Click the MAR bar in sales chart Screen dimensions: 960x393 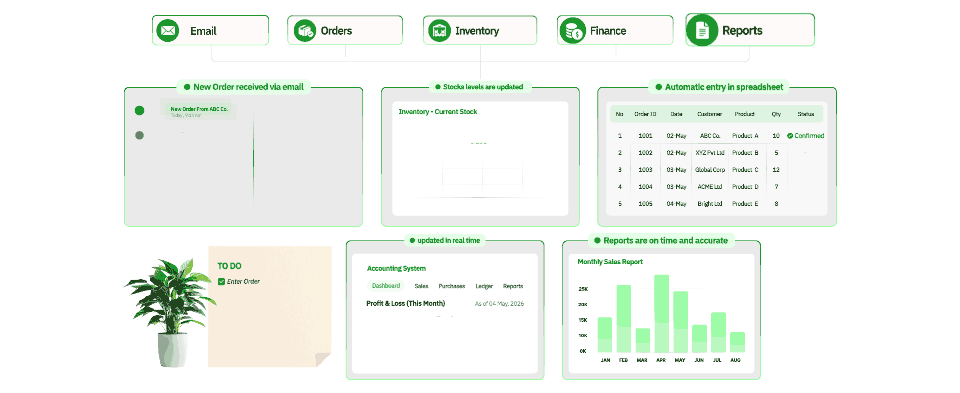click(x=643, y=340)
